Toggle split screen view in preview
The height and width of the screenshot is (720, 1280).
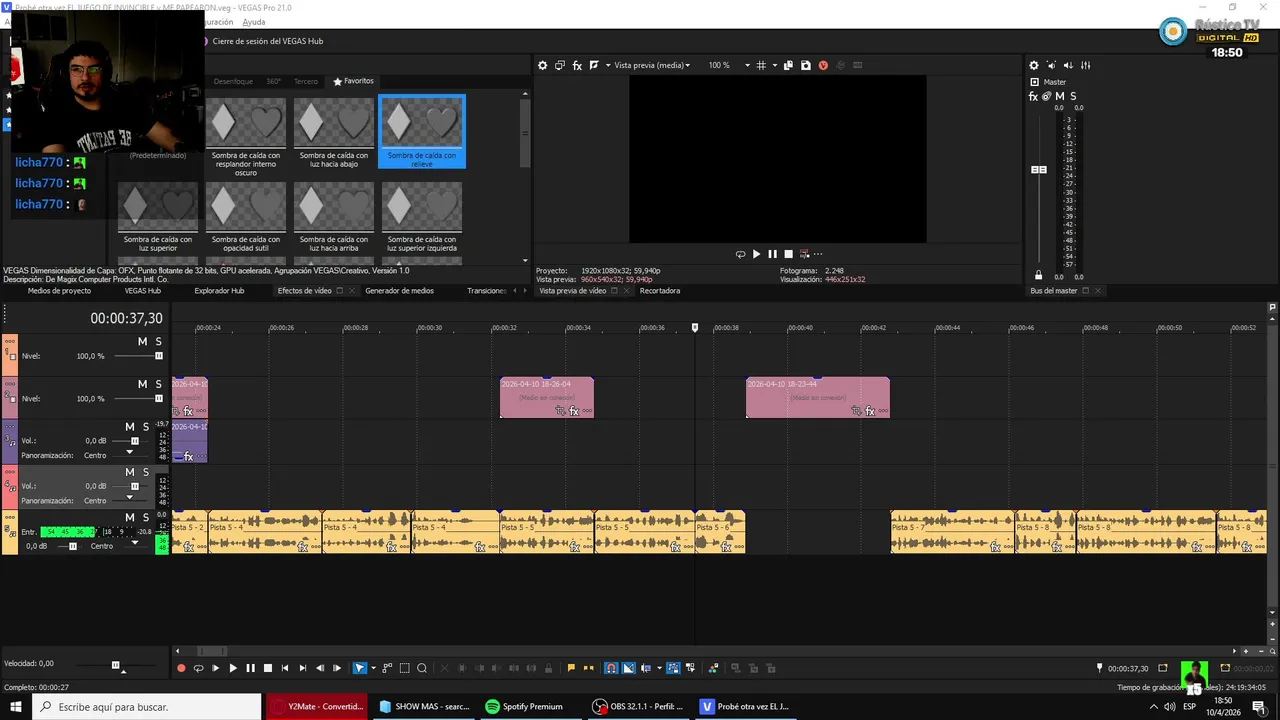(594, 65)
